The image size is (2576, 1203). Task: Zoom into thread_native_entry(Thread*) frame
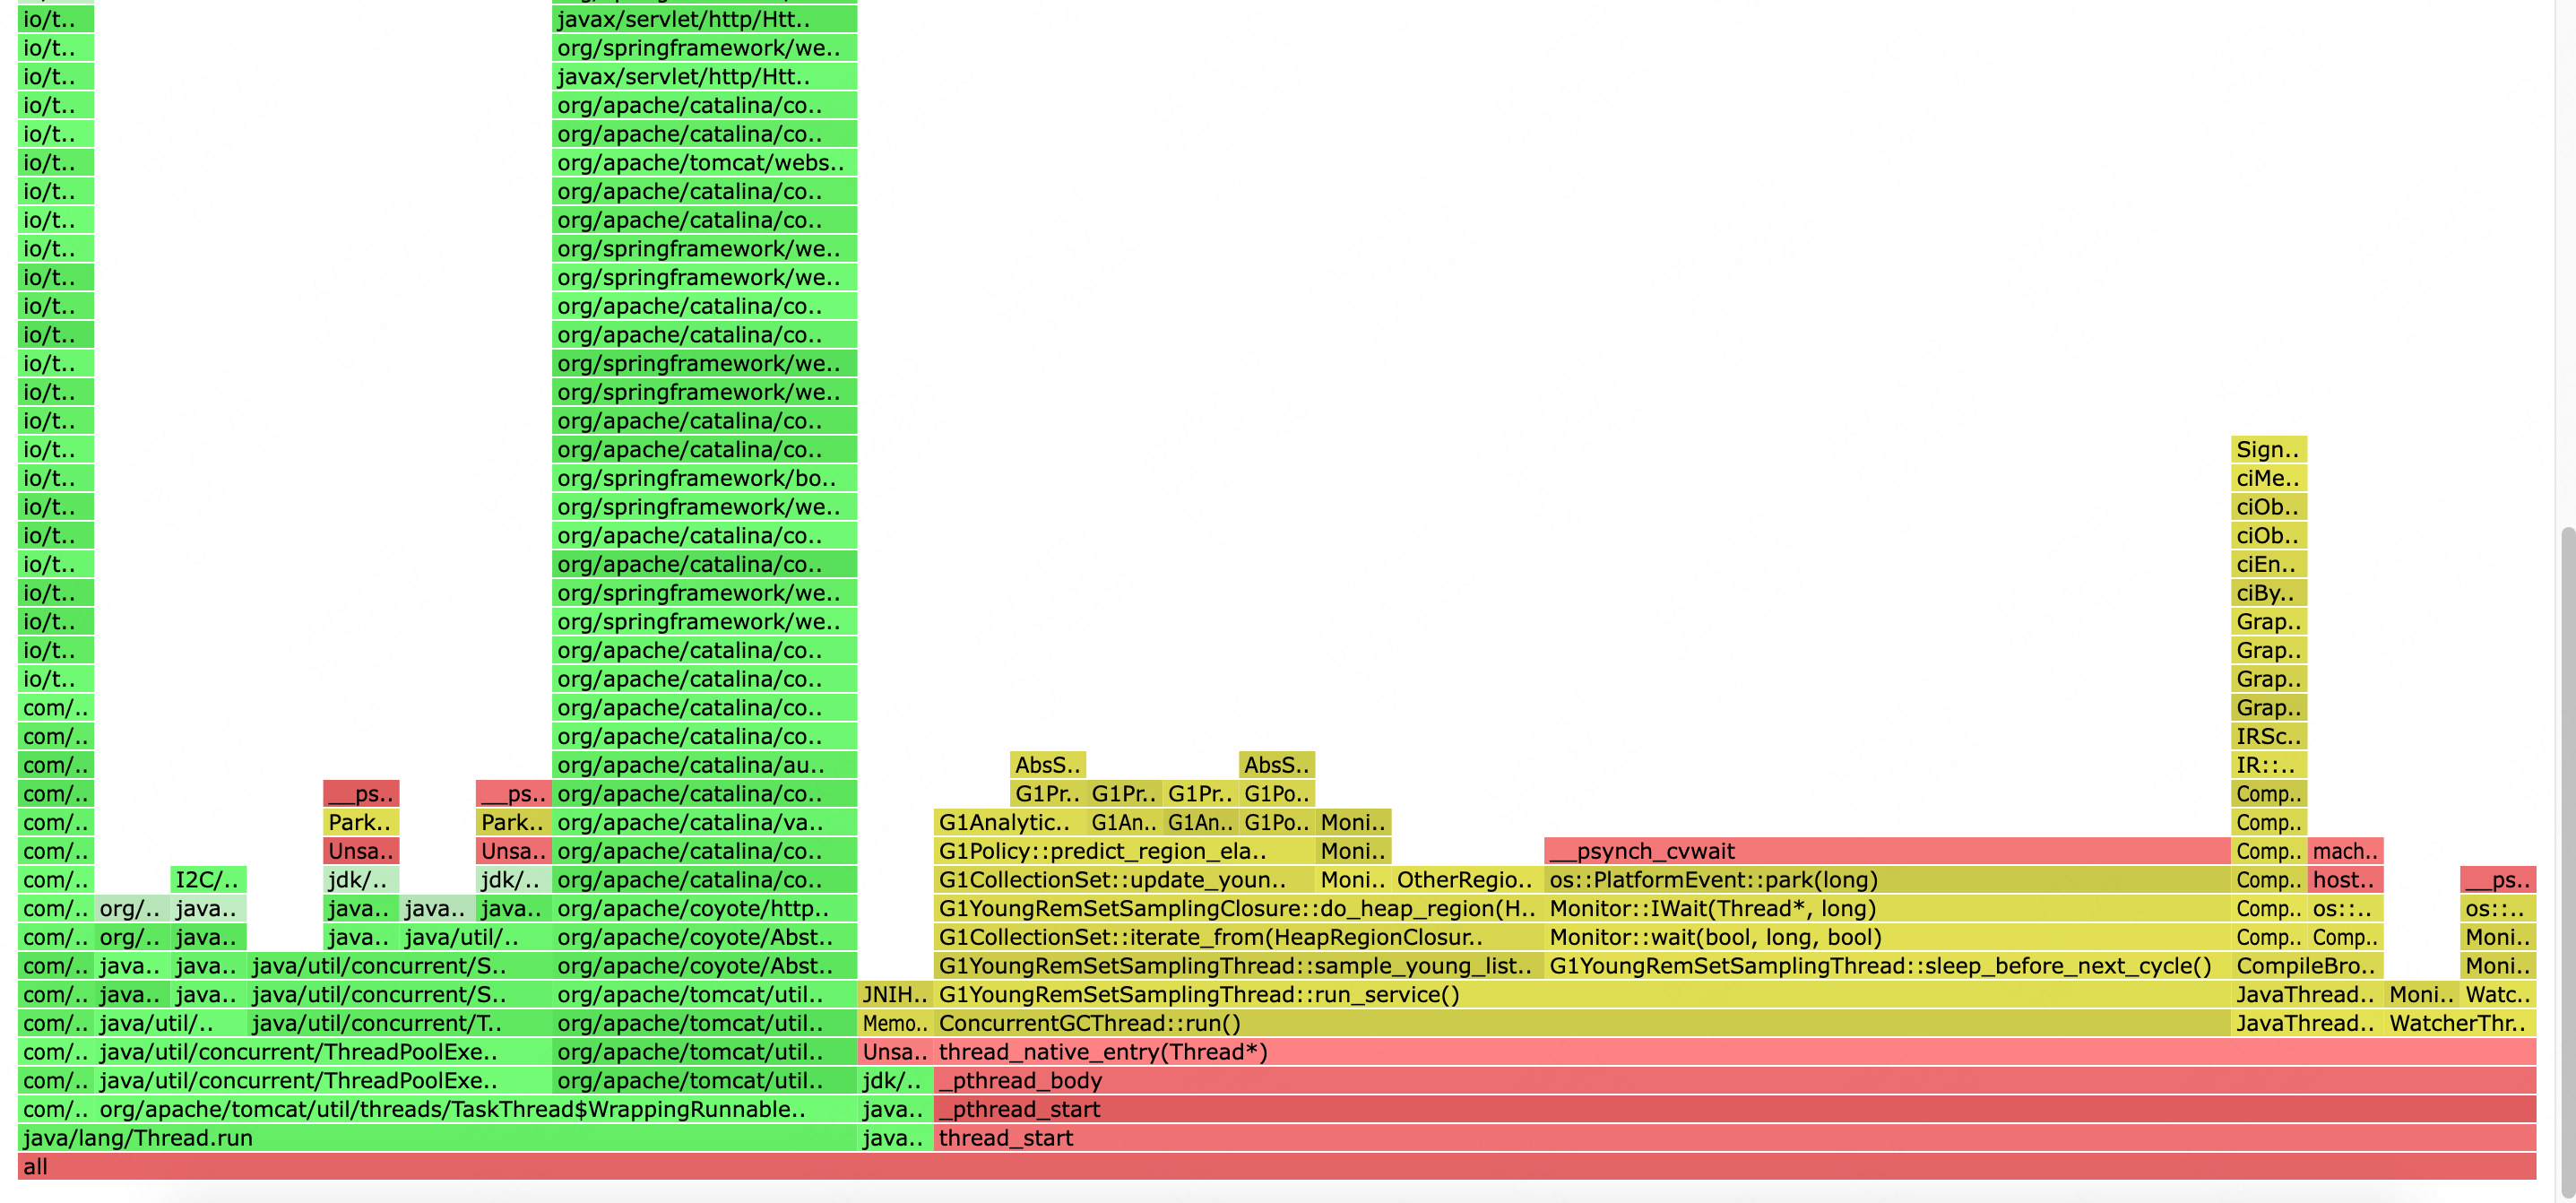[x=1734, y=1052]
